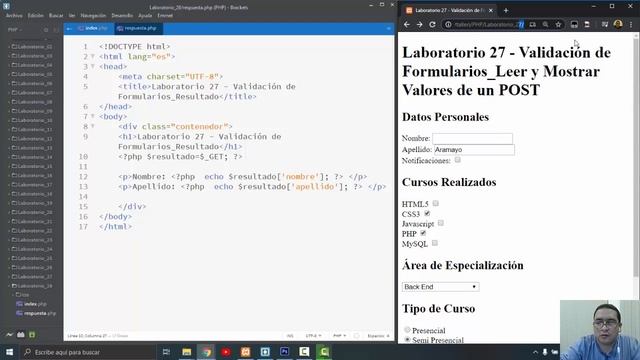Click the Espacios: 4 indentation setting
The height and width of the screenshot is (360, 640).
378,336
